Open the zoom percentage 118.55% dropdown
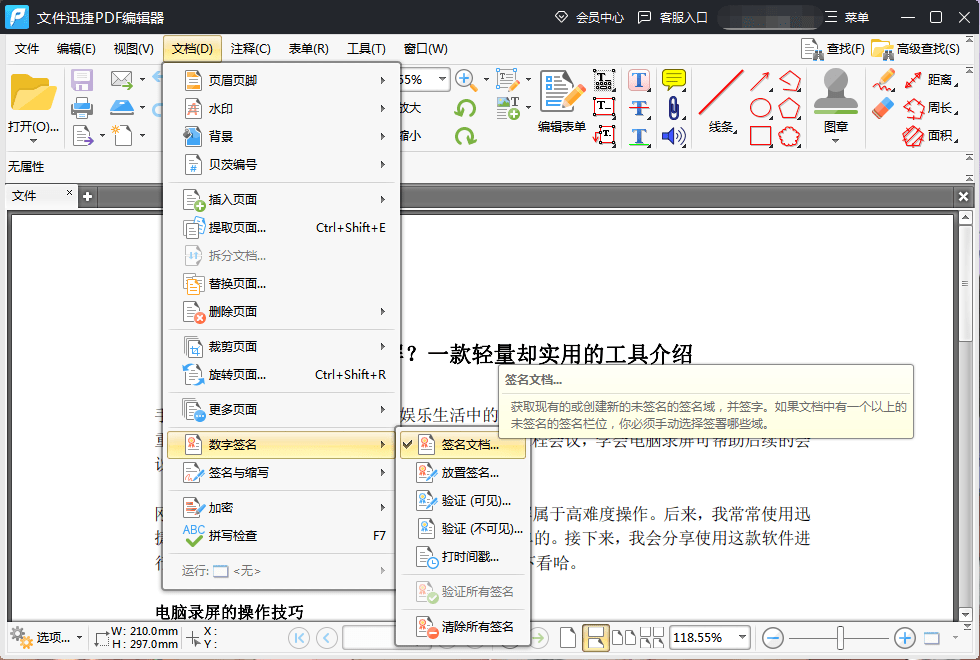 (742, 638)
